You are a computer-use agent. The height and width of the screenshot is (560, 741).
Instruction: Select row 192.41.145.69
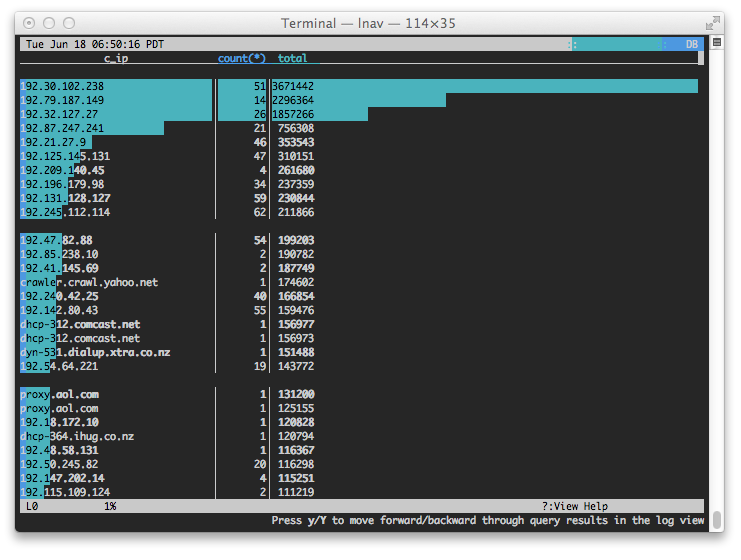pyautogui.click(x=359, y=268)
